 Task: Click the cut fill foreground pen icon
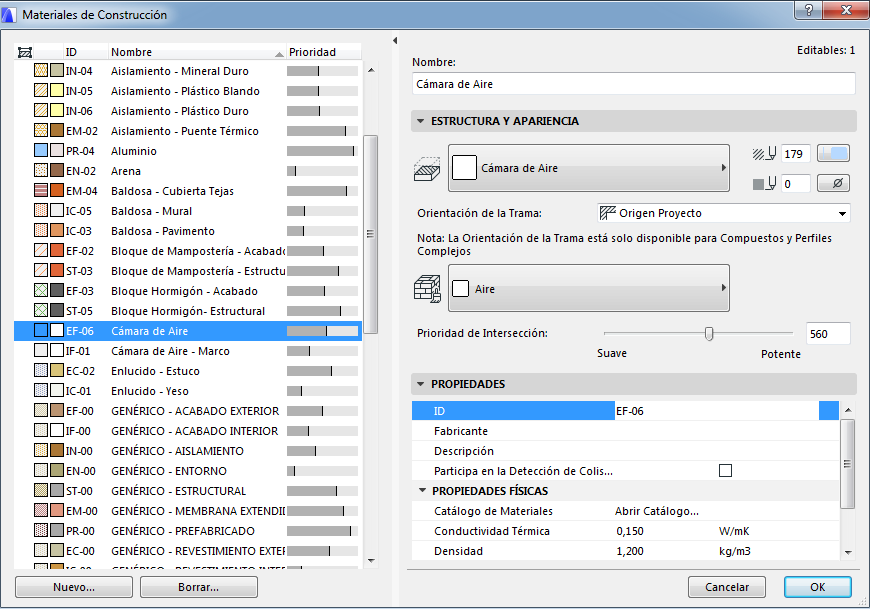pyautogui.click(x=765, y=154)
